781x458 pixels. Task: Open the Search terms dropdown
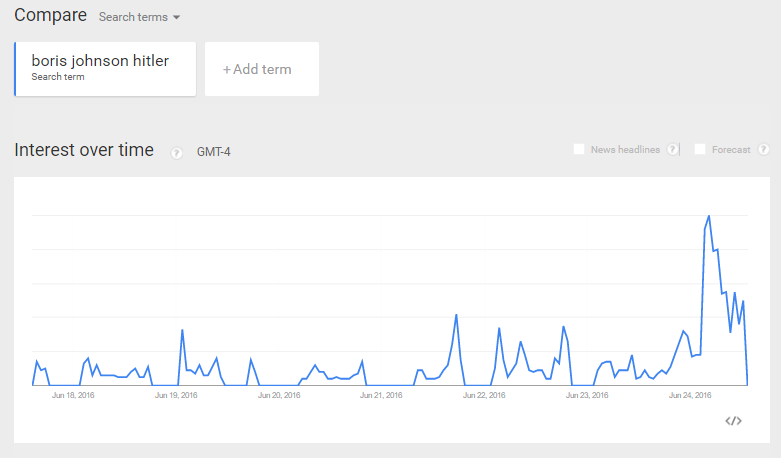[x=139, y=17]
